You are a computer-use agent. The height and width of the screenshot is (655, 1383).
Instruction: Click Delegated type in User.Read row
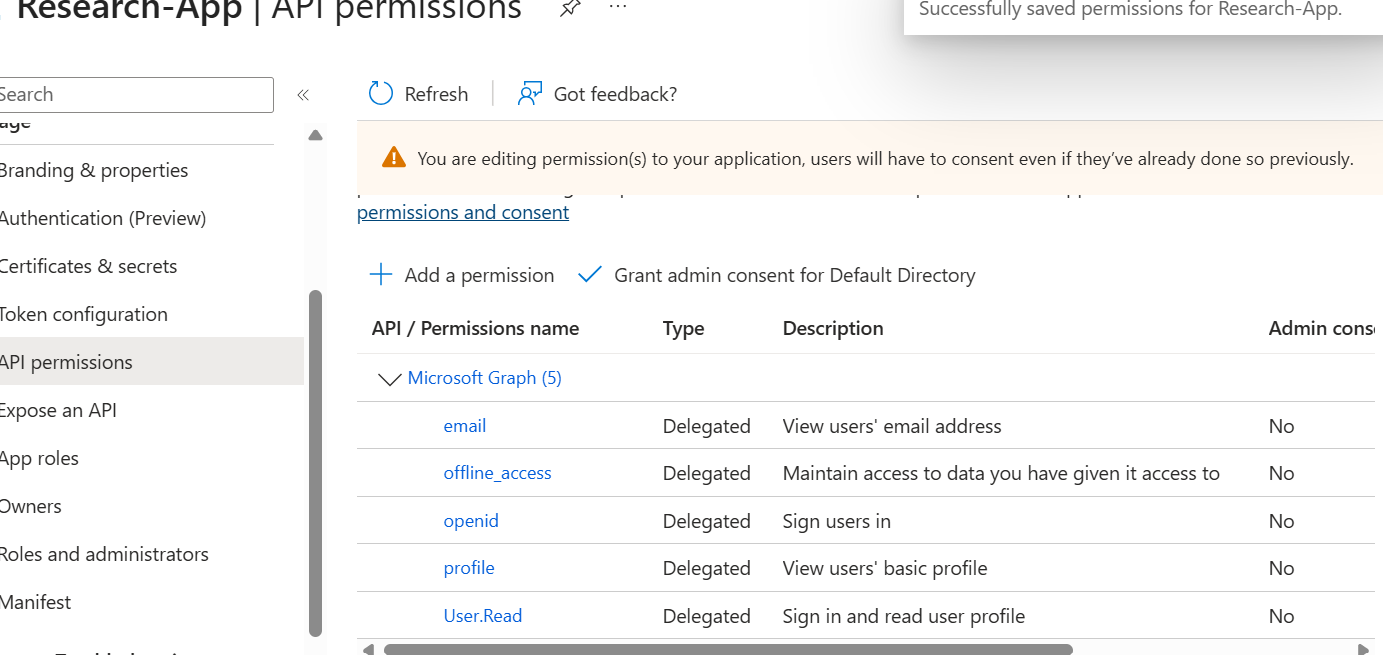pos(706,616)
